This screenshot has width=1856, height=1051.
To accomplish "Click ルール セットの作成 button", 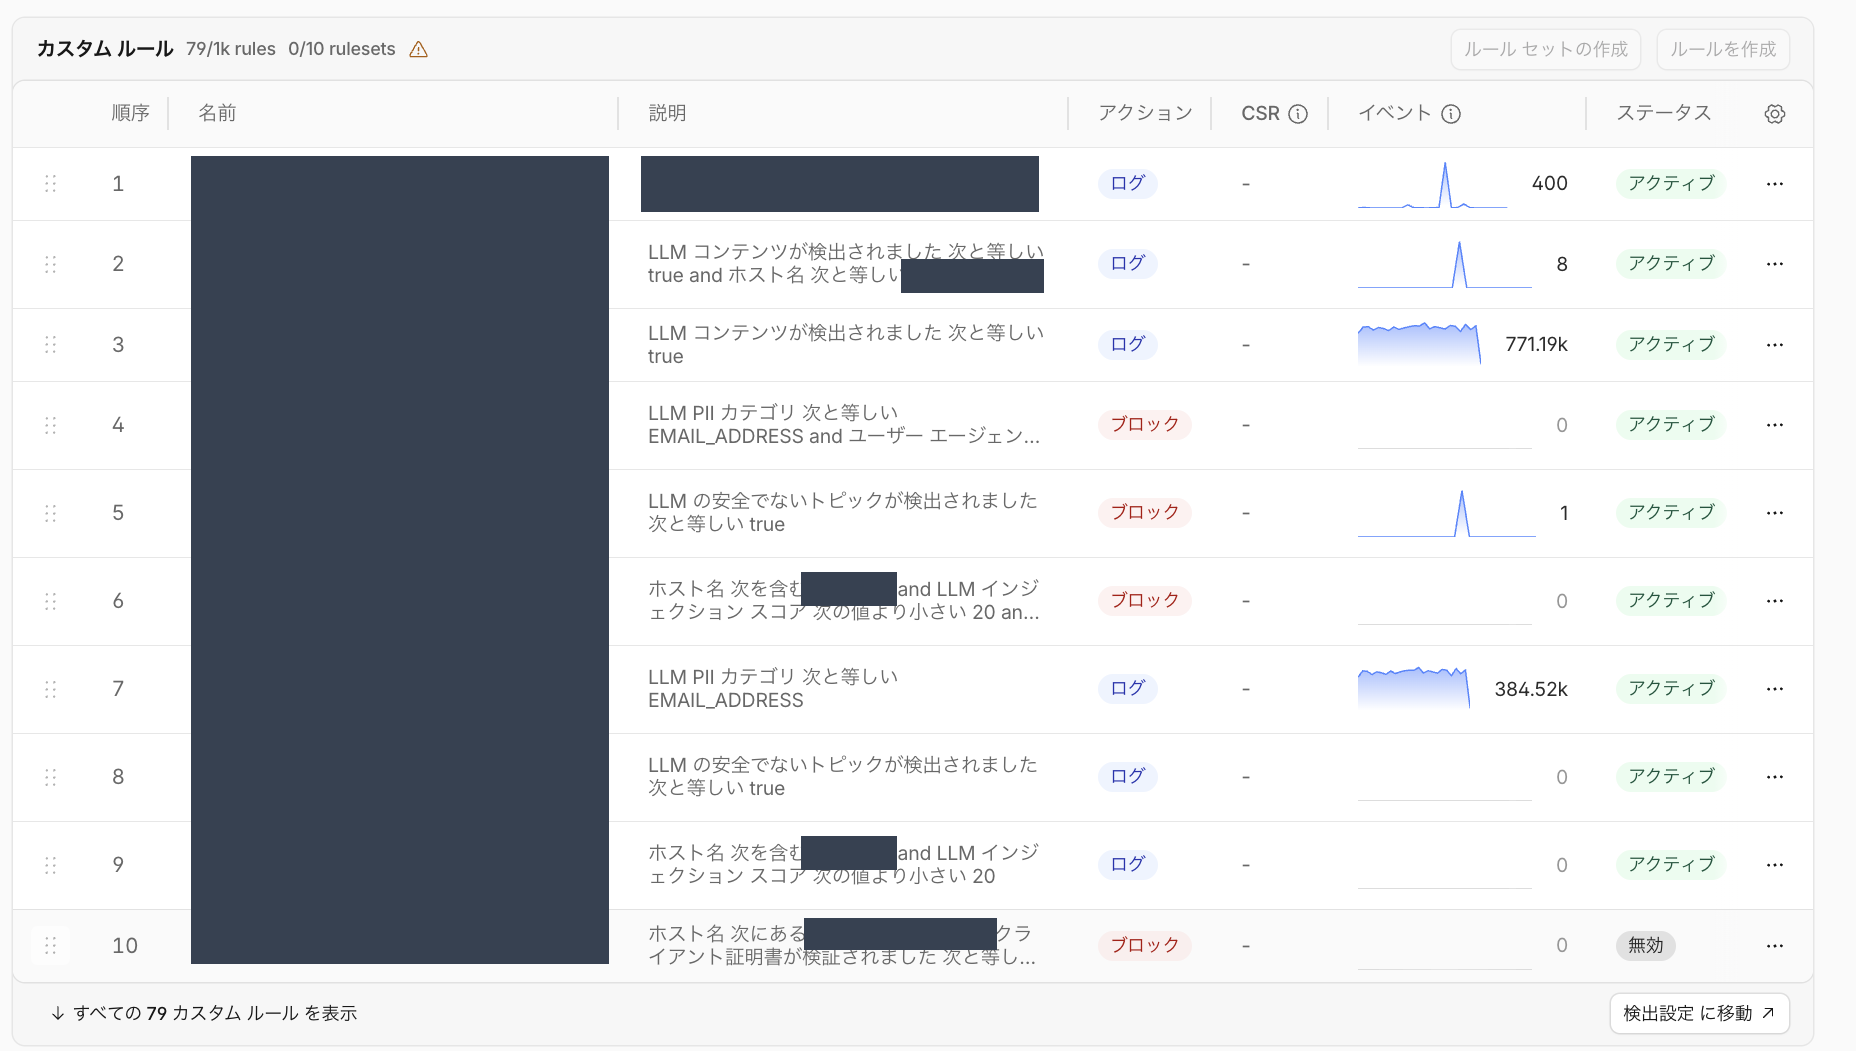I will [x=1546, y=49].
